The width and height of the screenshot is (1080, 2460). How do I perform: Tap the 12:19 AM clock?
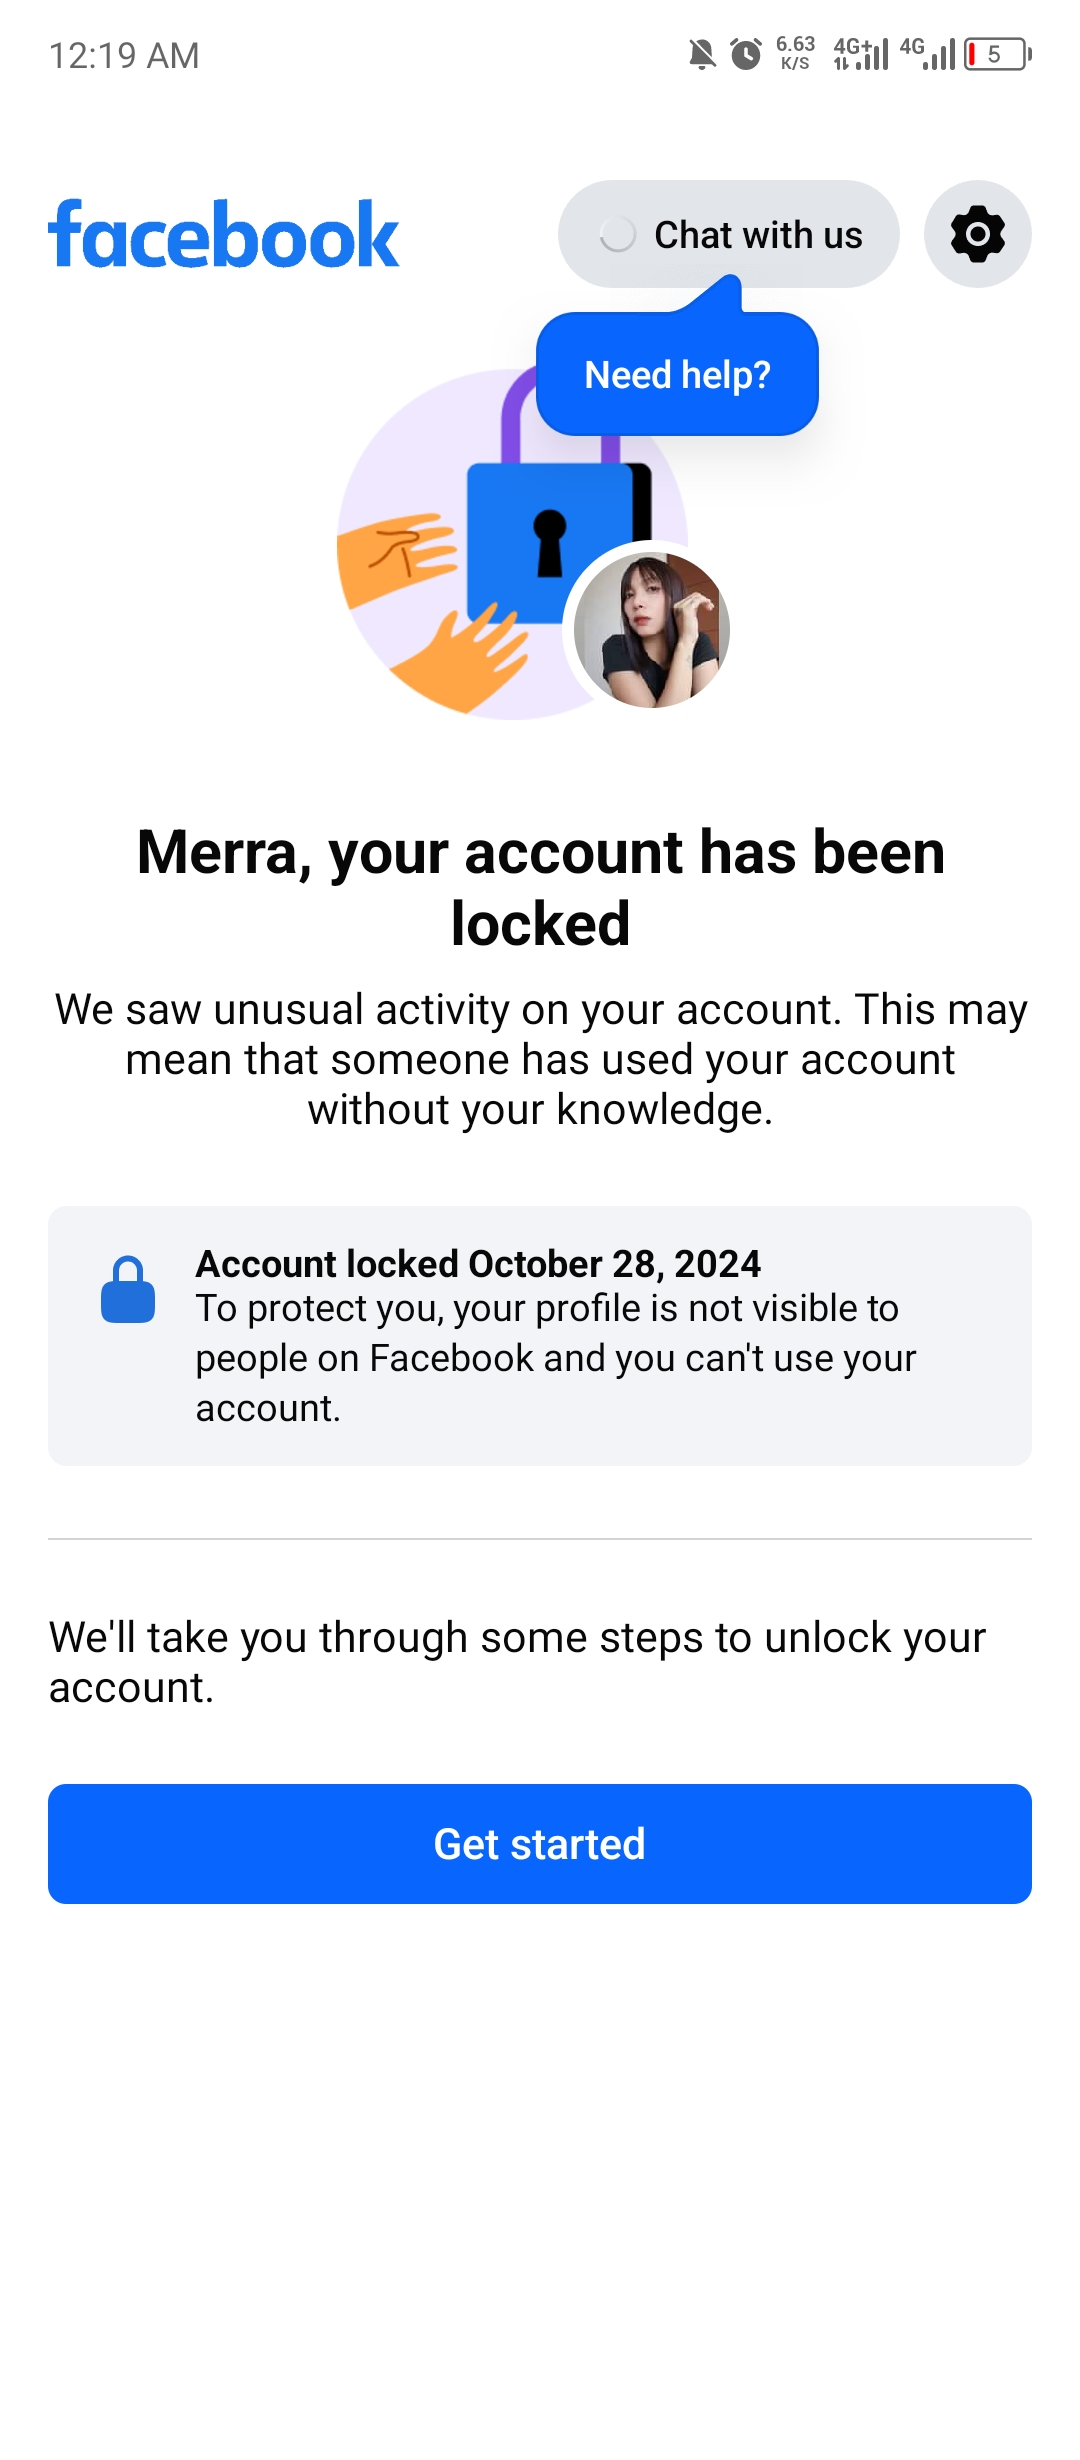click(124, 56)
